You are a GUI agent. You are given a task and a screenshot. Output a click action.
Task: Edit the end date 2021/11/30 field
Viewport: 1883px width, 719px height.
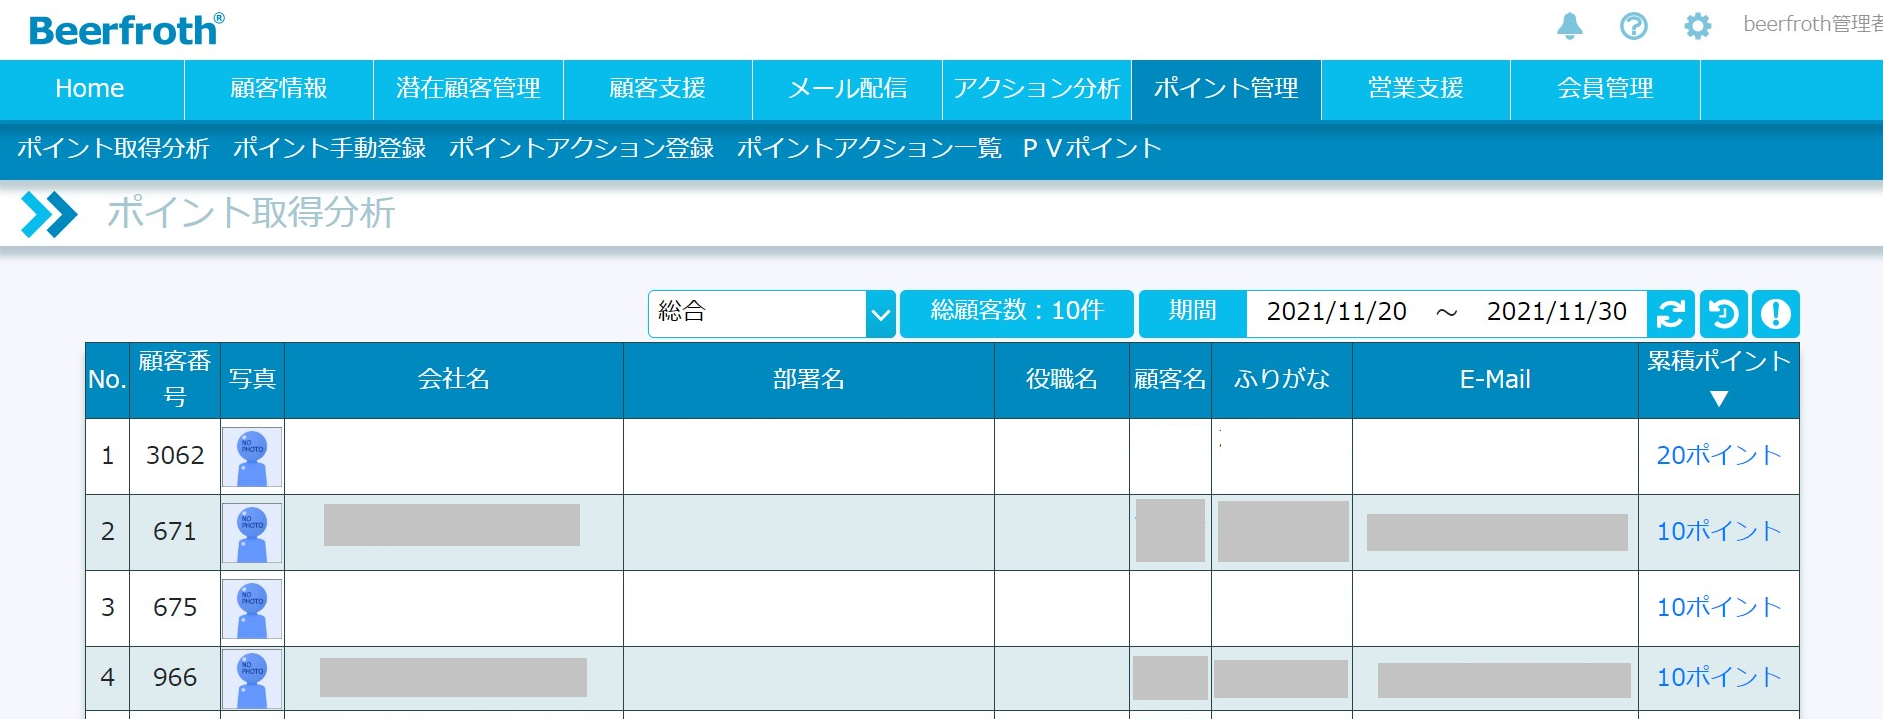pos(1556,312)
